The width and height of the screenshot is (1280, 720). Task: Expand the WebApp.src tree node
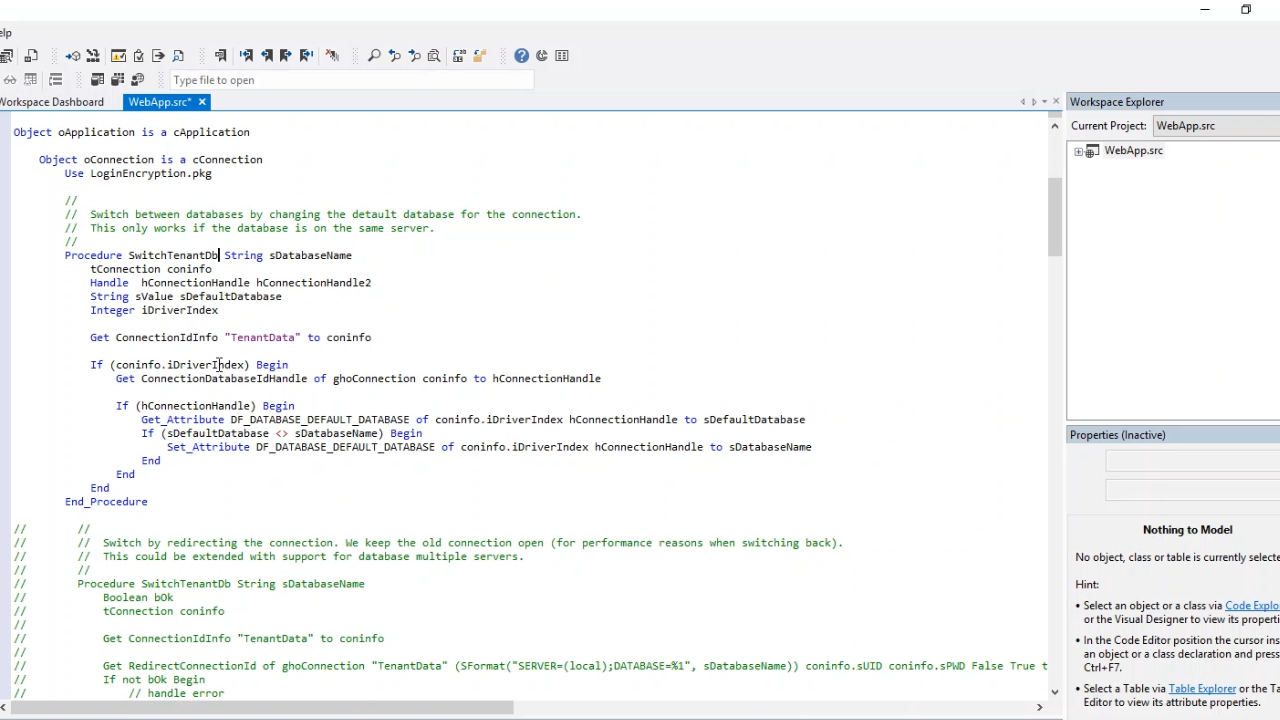[1078, 151]
